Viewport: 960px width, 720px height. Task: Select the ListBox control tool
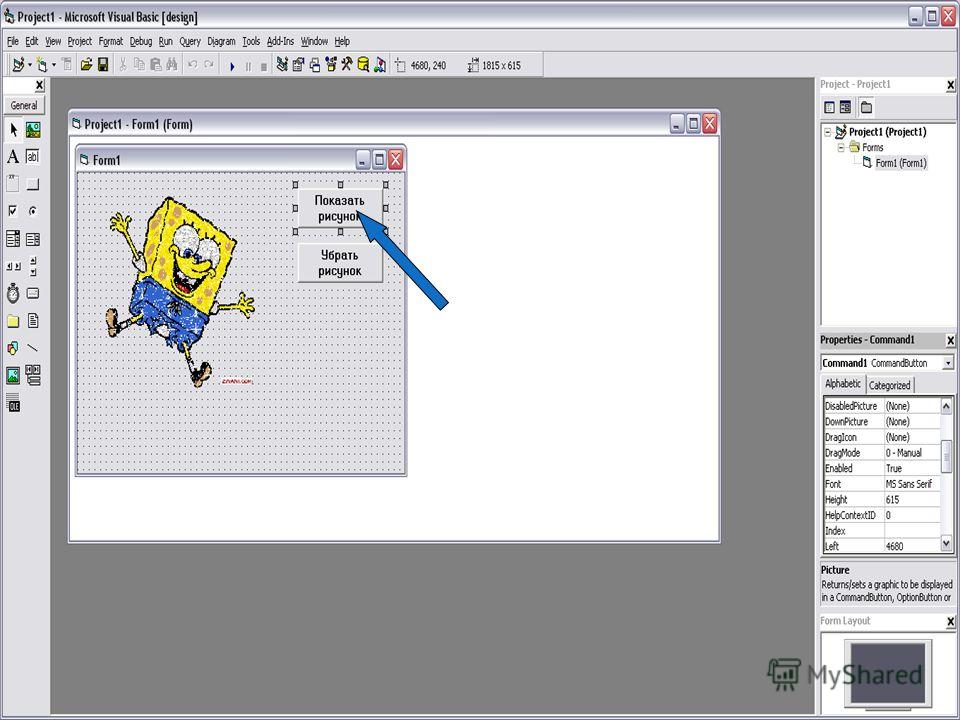pos(33,239)
